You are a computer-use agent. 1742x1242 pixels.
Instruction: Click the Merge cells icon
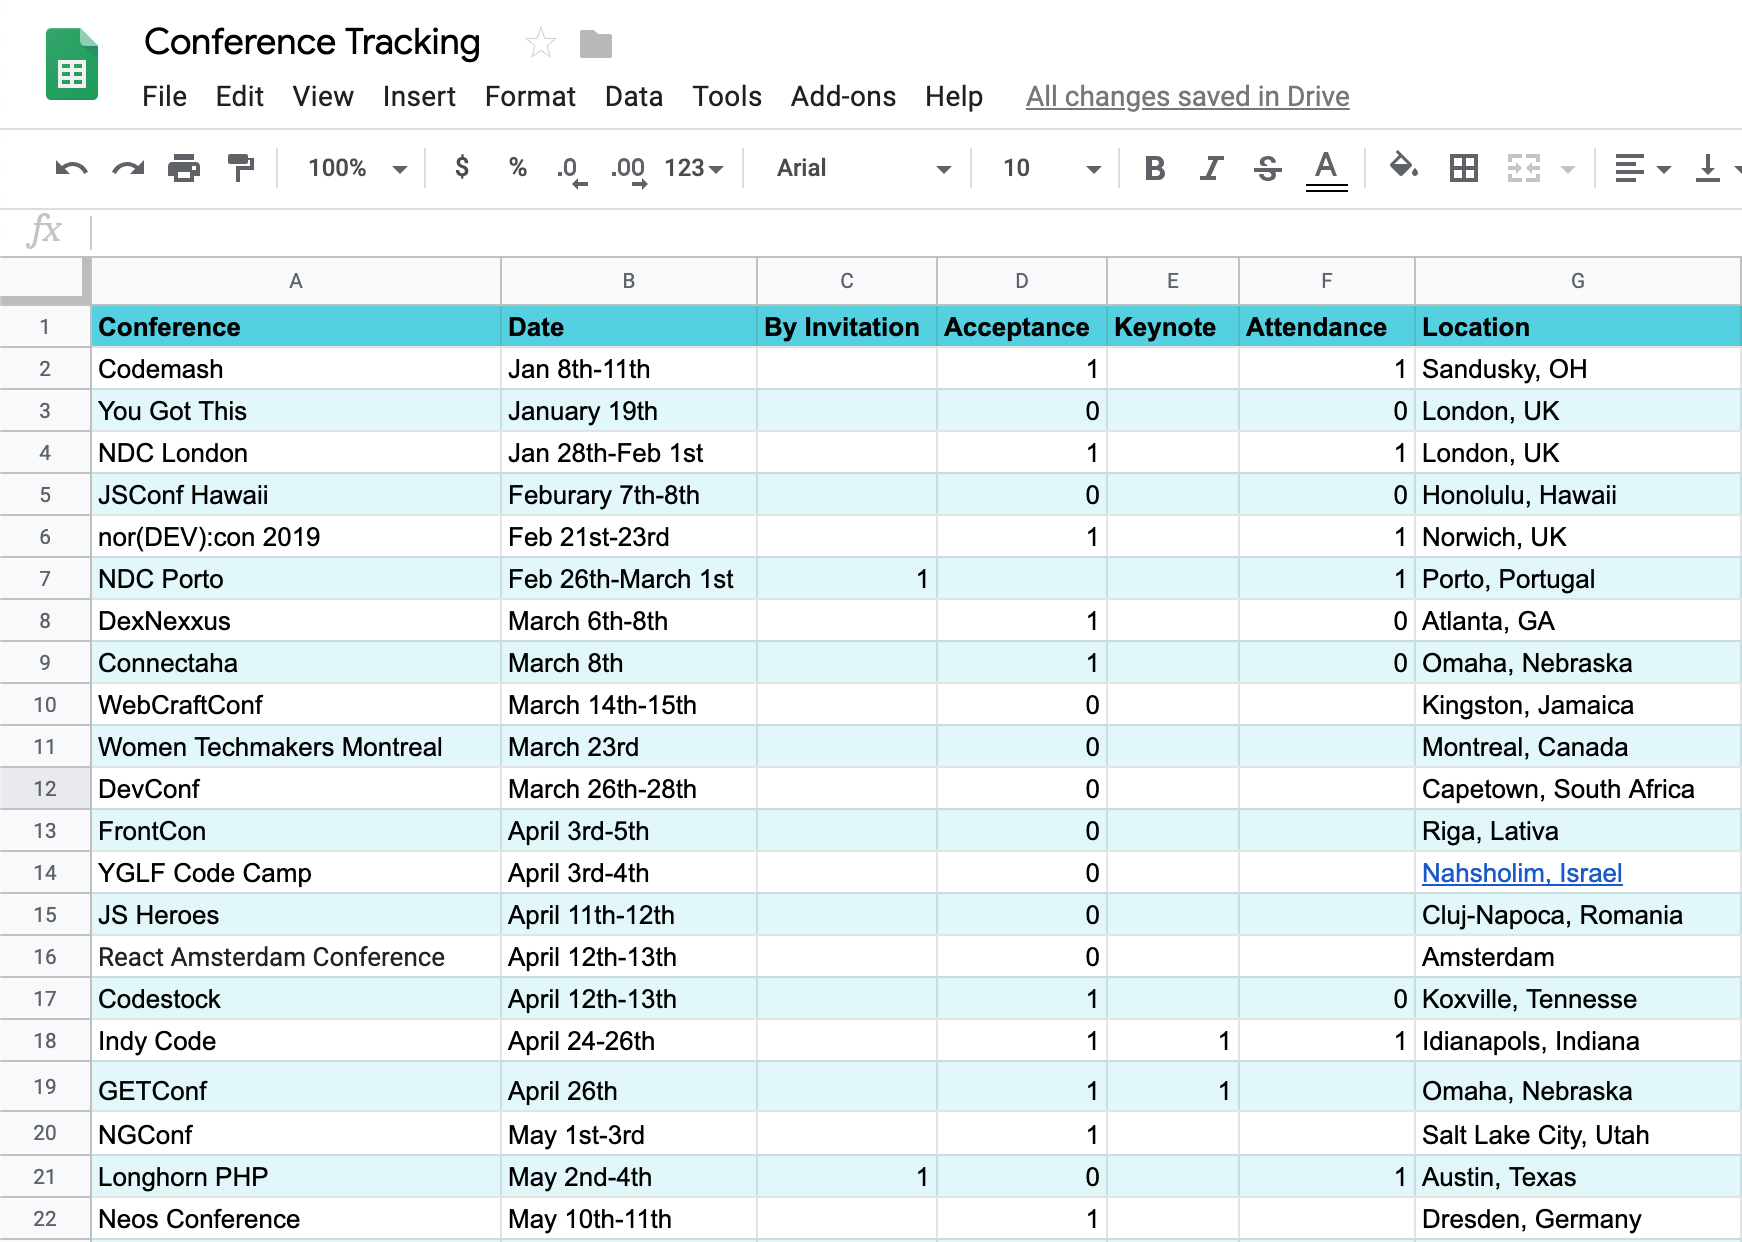pos(1524,168)
